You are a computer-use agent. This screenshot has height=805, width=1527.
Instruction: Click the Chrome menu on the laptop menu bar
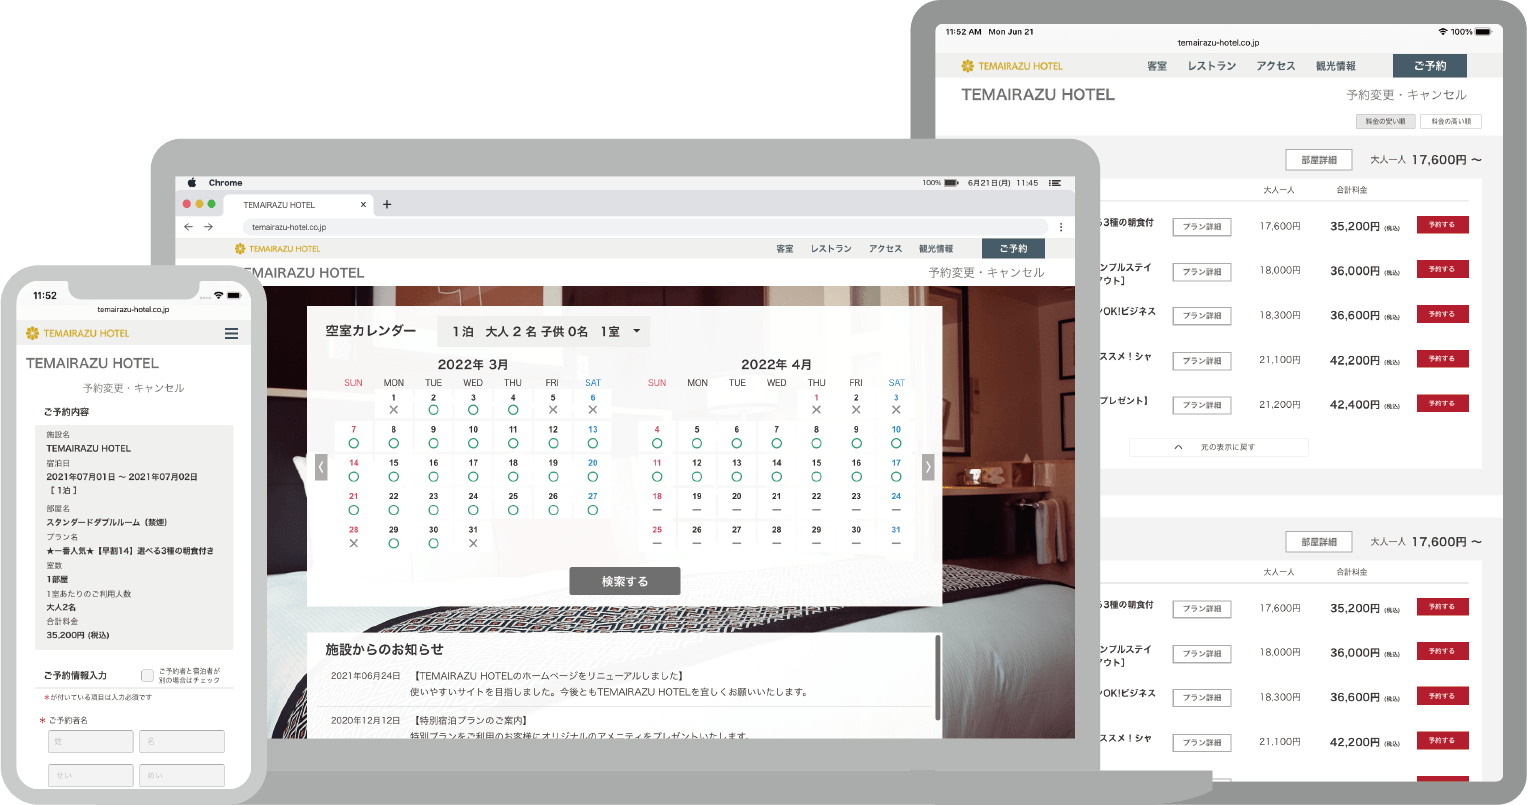pos(226,183)
